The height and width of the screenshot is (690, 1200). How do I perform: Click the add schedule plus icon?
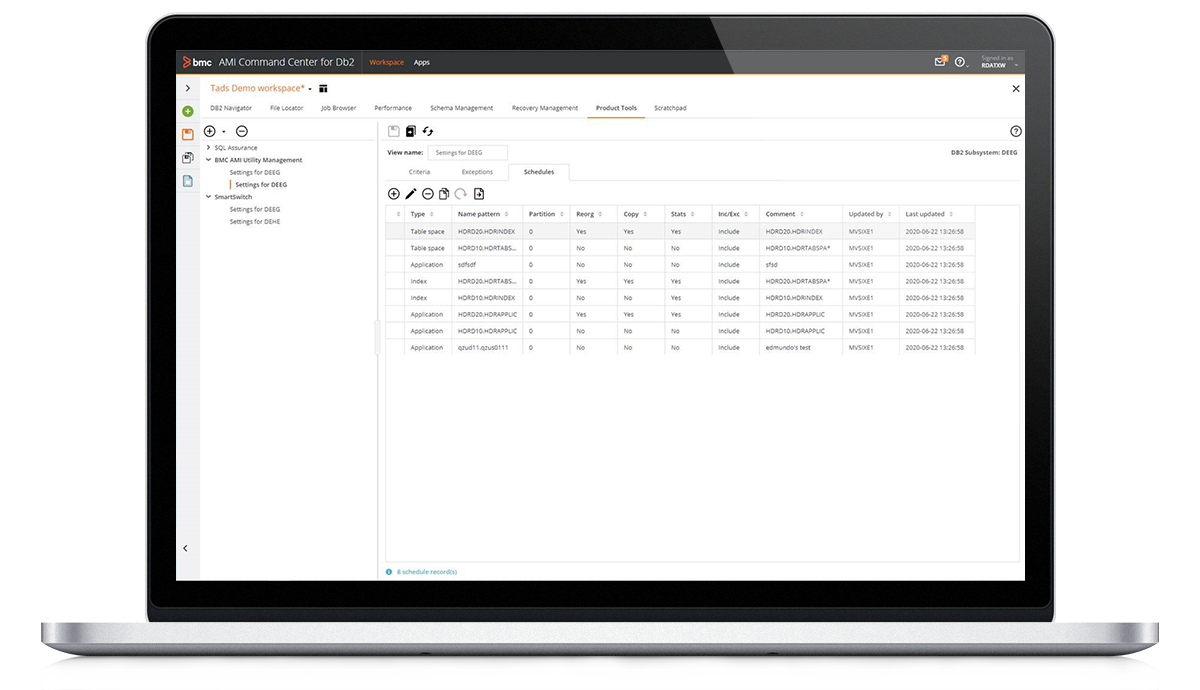[x=393, y=194]
